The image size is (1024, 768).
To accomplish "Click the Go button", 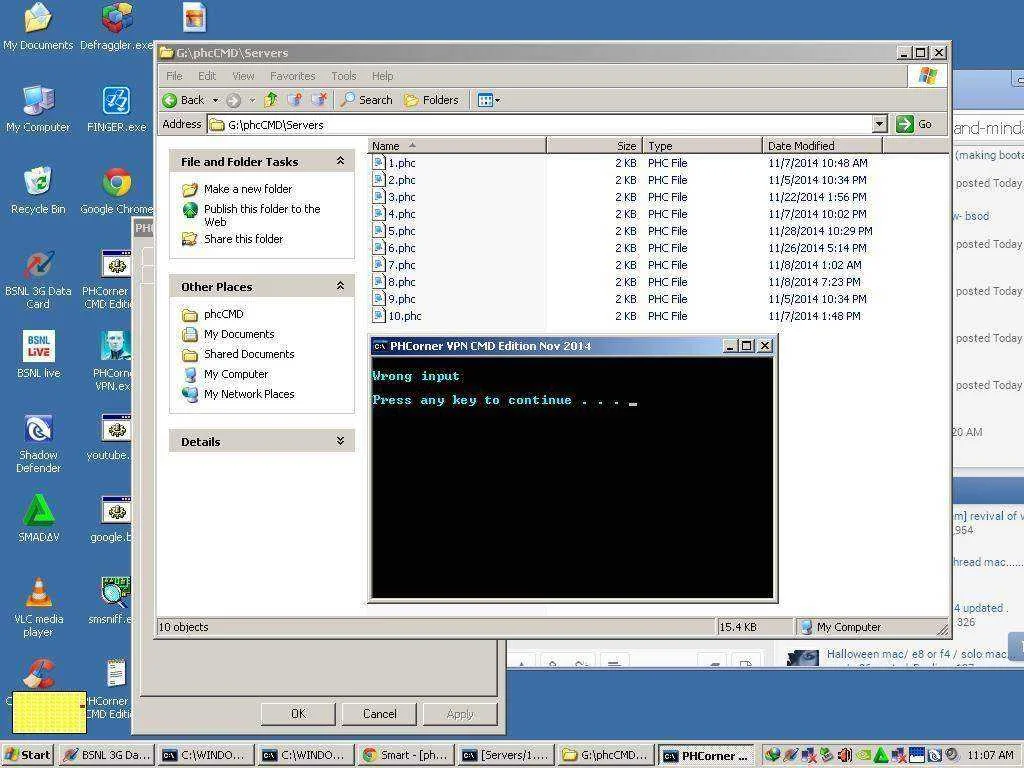I will click(x=914, y=124).
